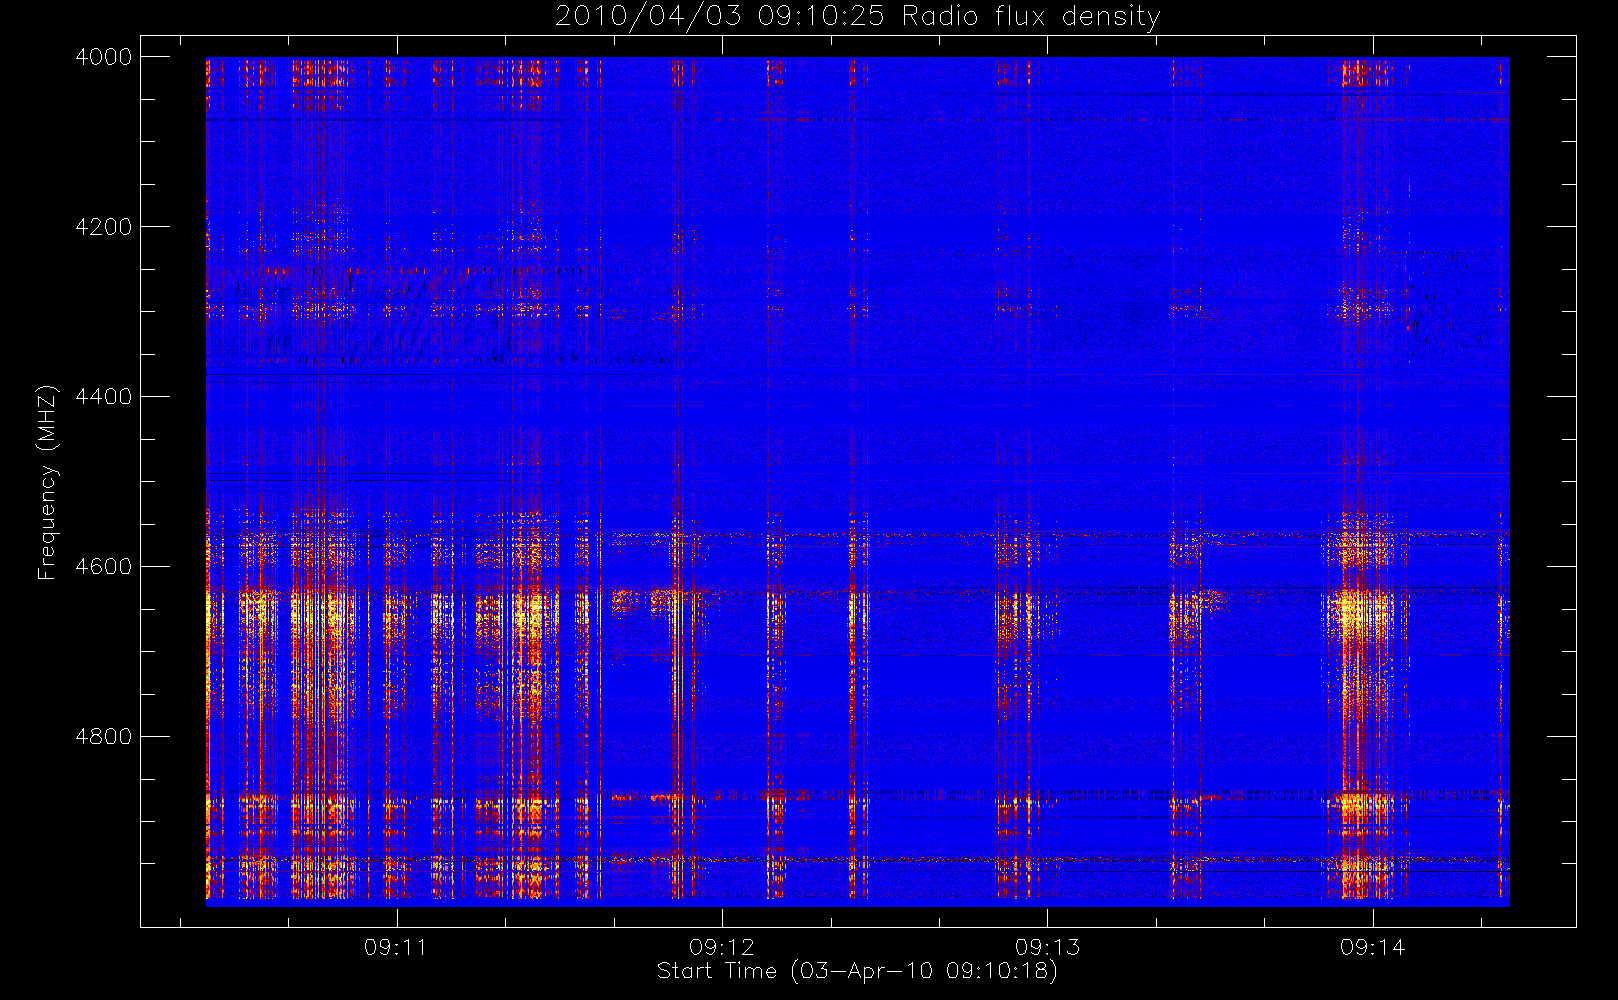1618x1000 pixels.
Task: Click the 4200 frequency axis label
Action: tap(104, 227)
